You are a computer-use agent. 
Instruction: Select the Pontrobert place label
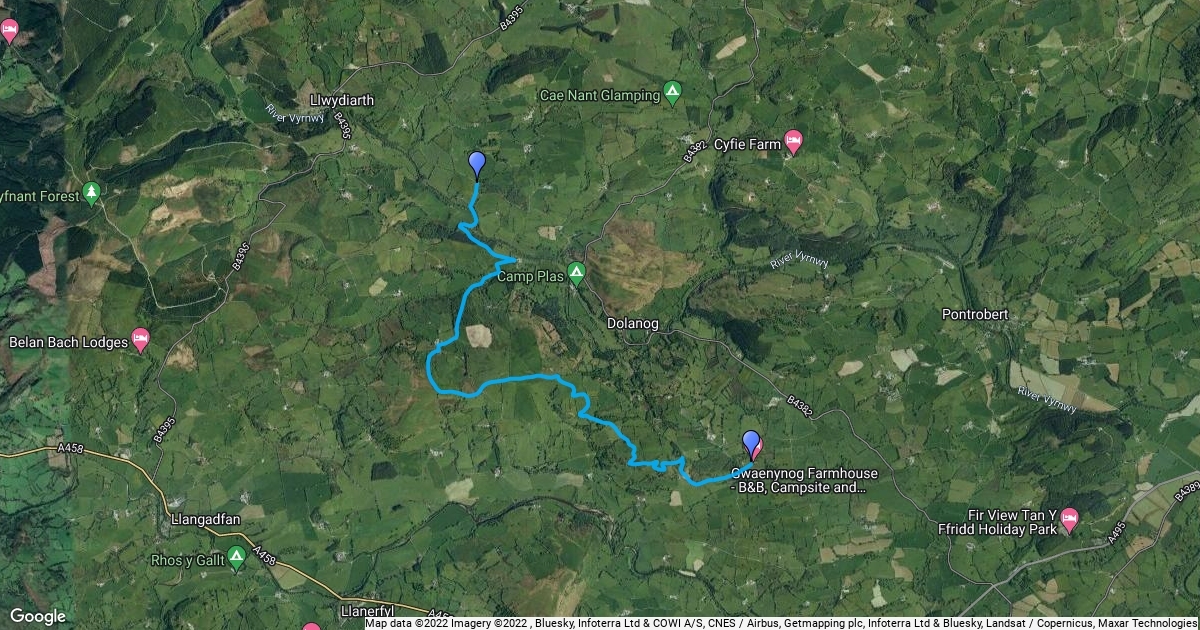pos(974,314)
